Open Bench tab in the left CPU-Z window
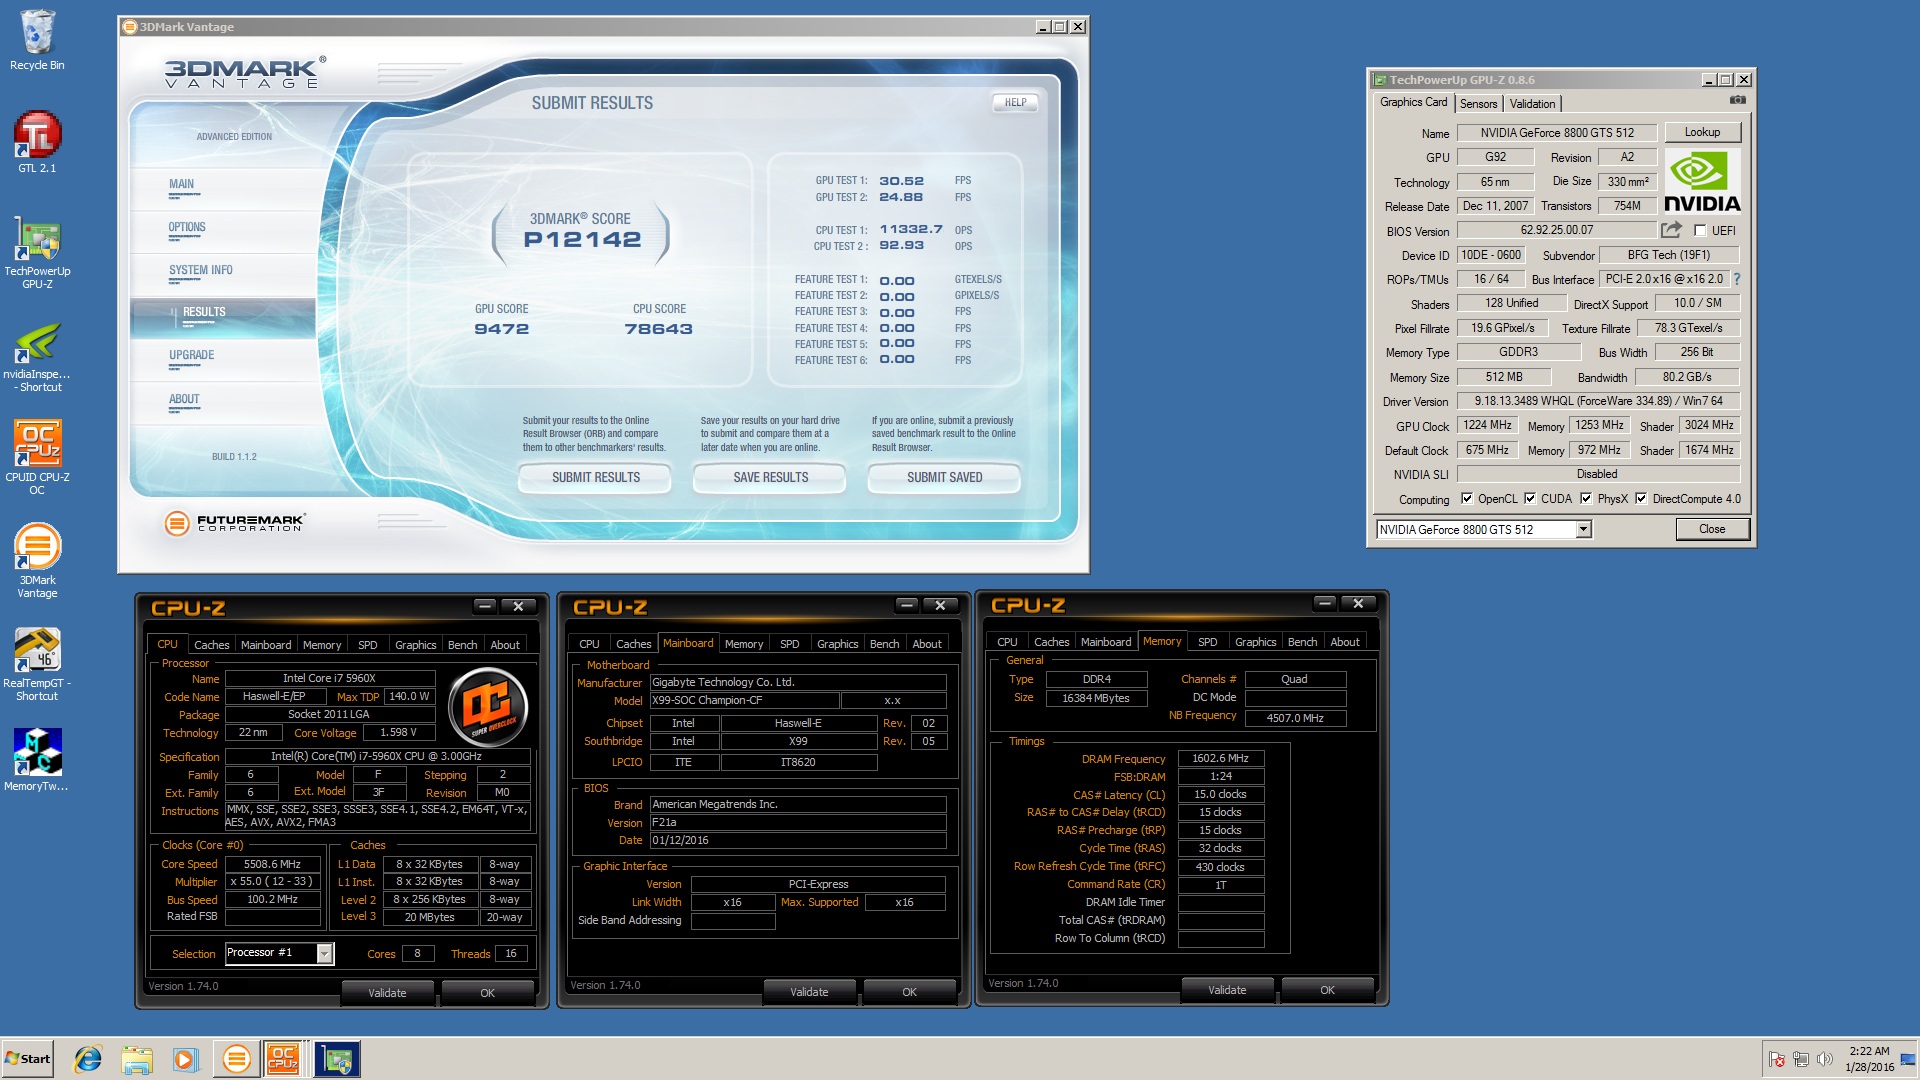Screen dimensions: 1920x1080 [462, 645]
